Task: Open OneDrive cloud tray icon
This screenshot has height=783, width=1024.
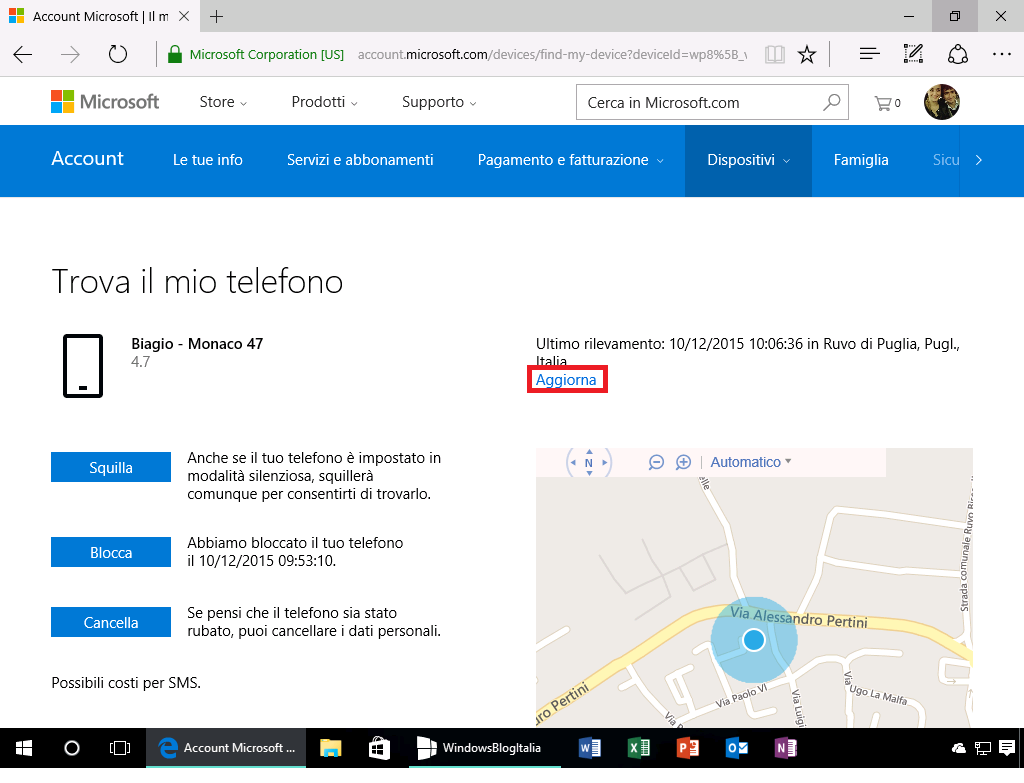Action: [959, 748]
